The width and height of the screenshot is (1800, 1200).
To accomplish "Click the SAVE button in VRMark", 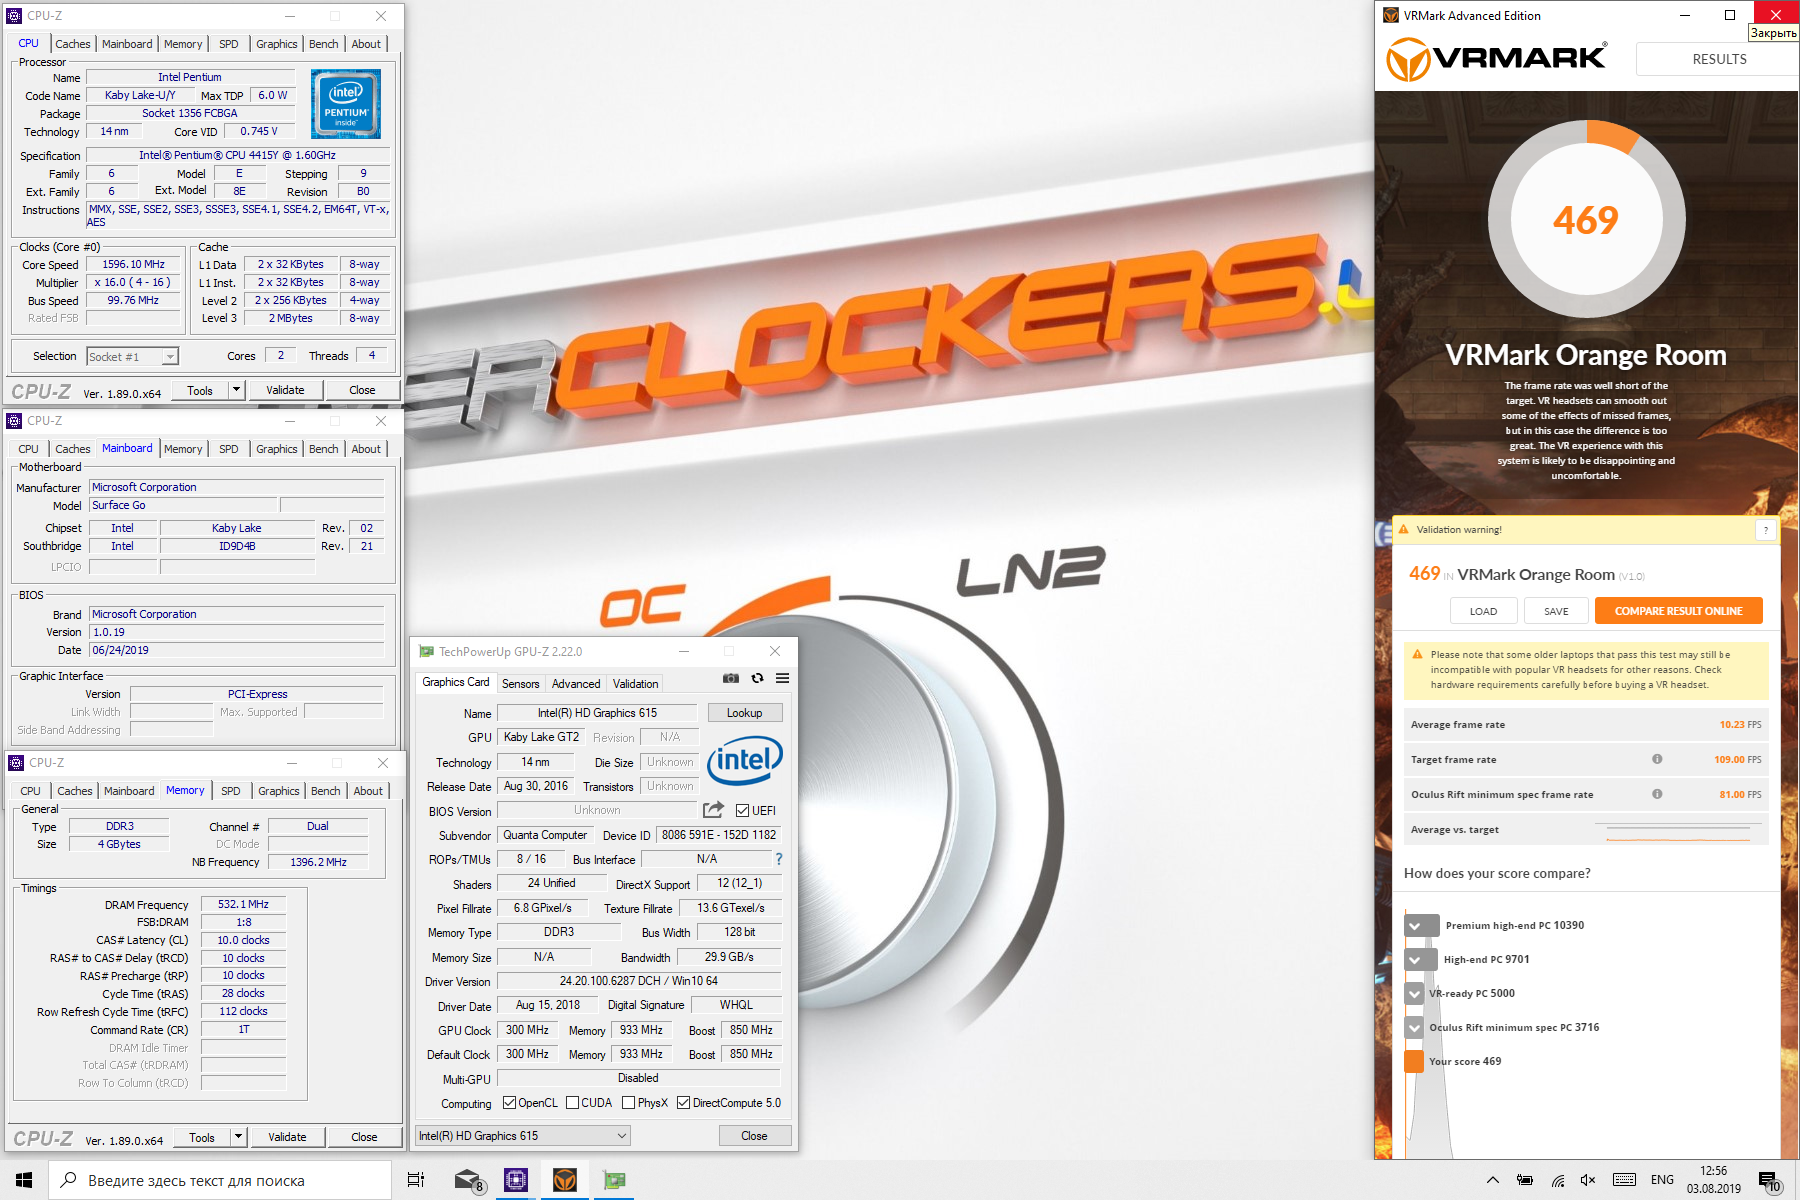I will (1556, 611).
